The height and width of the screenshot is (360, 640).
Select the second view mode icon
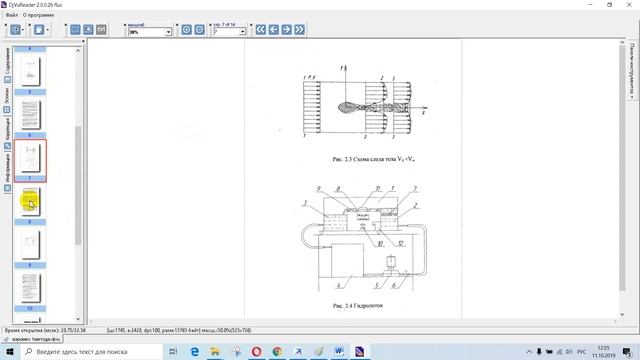click(x=88, y=30)
